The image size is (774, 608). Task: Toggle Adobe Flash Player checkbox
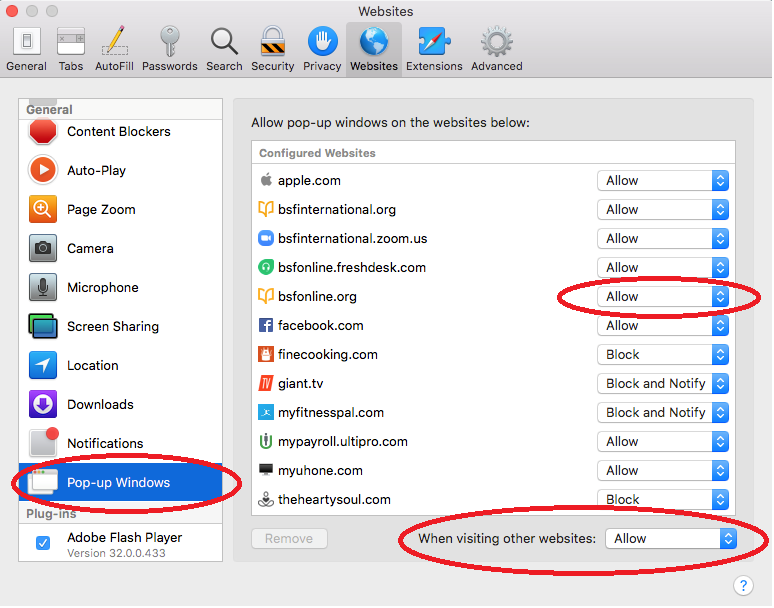pos(43,543)
